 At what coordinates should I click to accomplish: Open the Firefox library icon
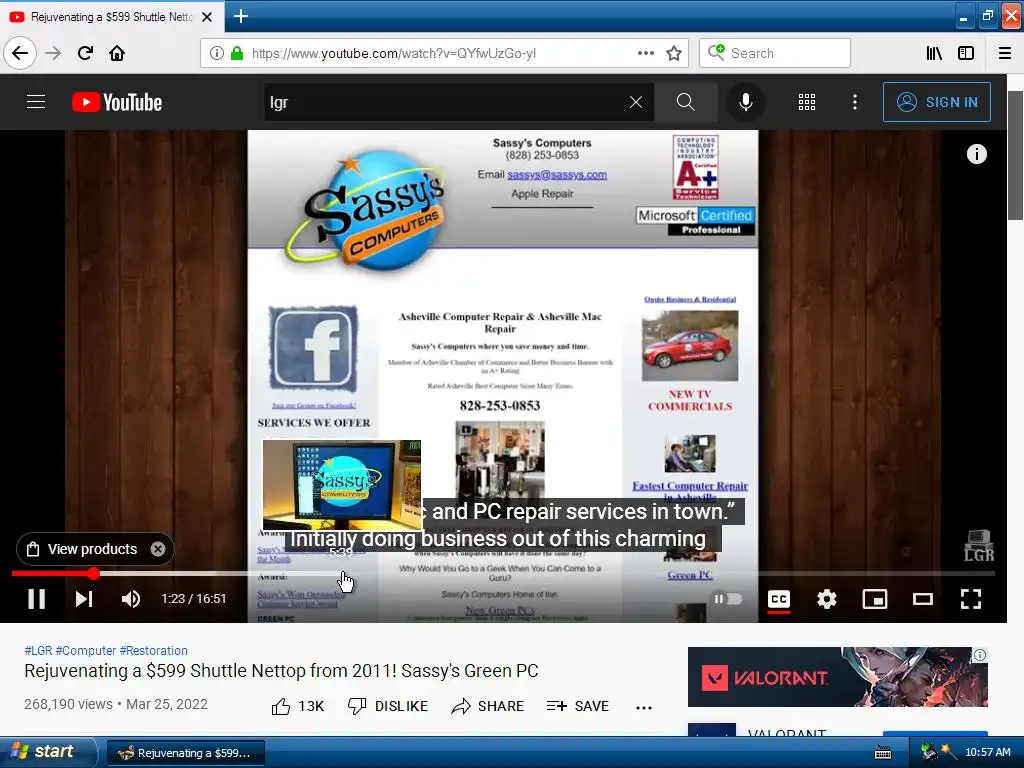coord(934,54)
